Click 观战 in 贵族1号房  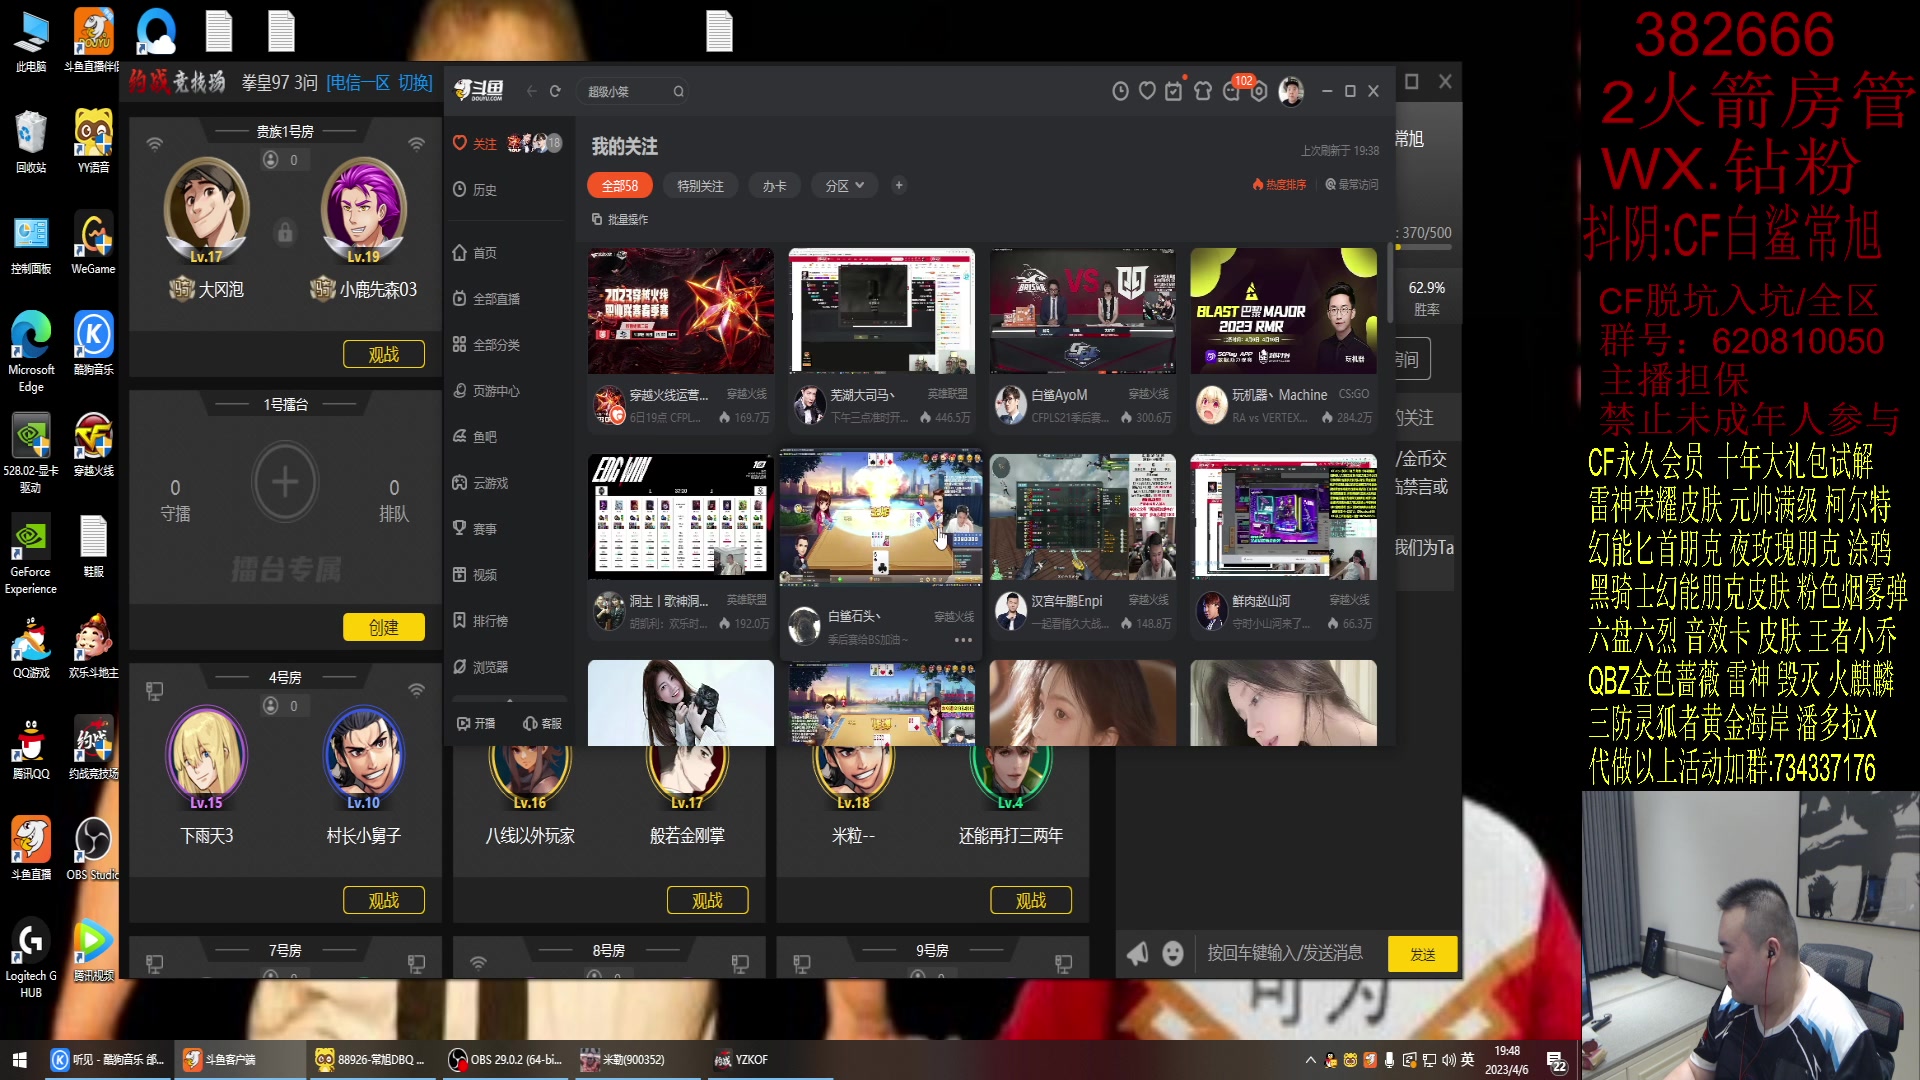(x=383, y=354)
